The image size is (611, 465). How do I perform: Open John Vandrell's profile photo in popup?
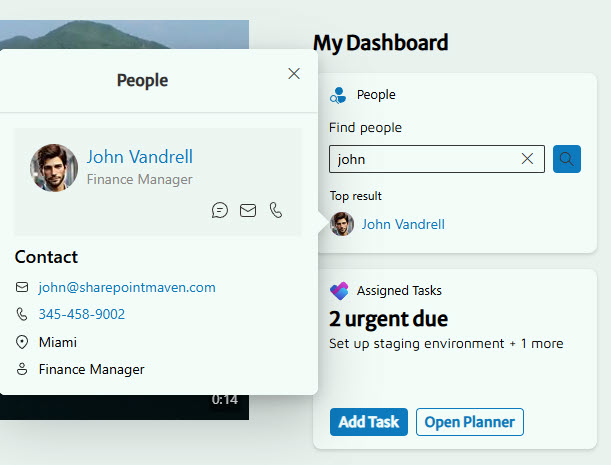pos(54,167)
